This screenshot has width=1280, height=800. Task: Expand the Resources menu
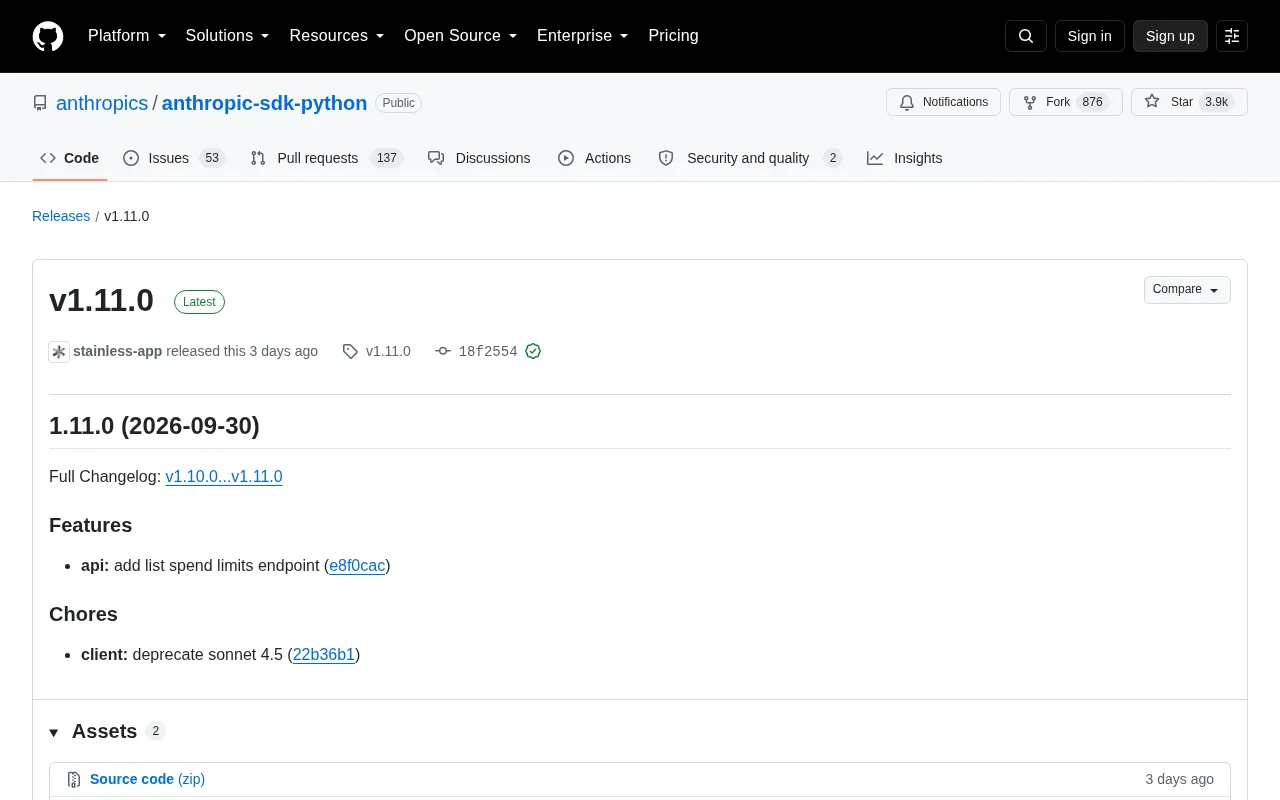point(337,36)
